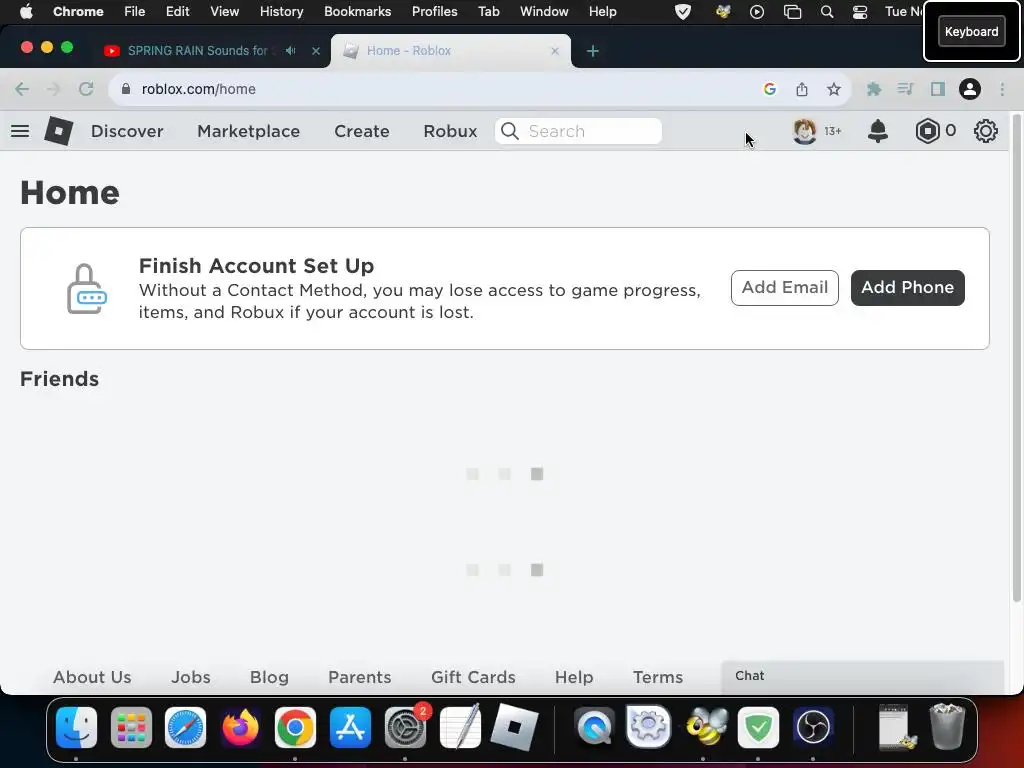Open the Chrome three-dot menu

click(1002, 89)
